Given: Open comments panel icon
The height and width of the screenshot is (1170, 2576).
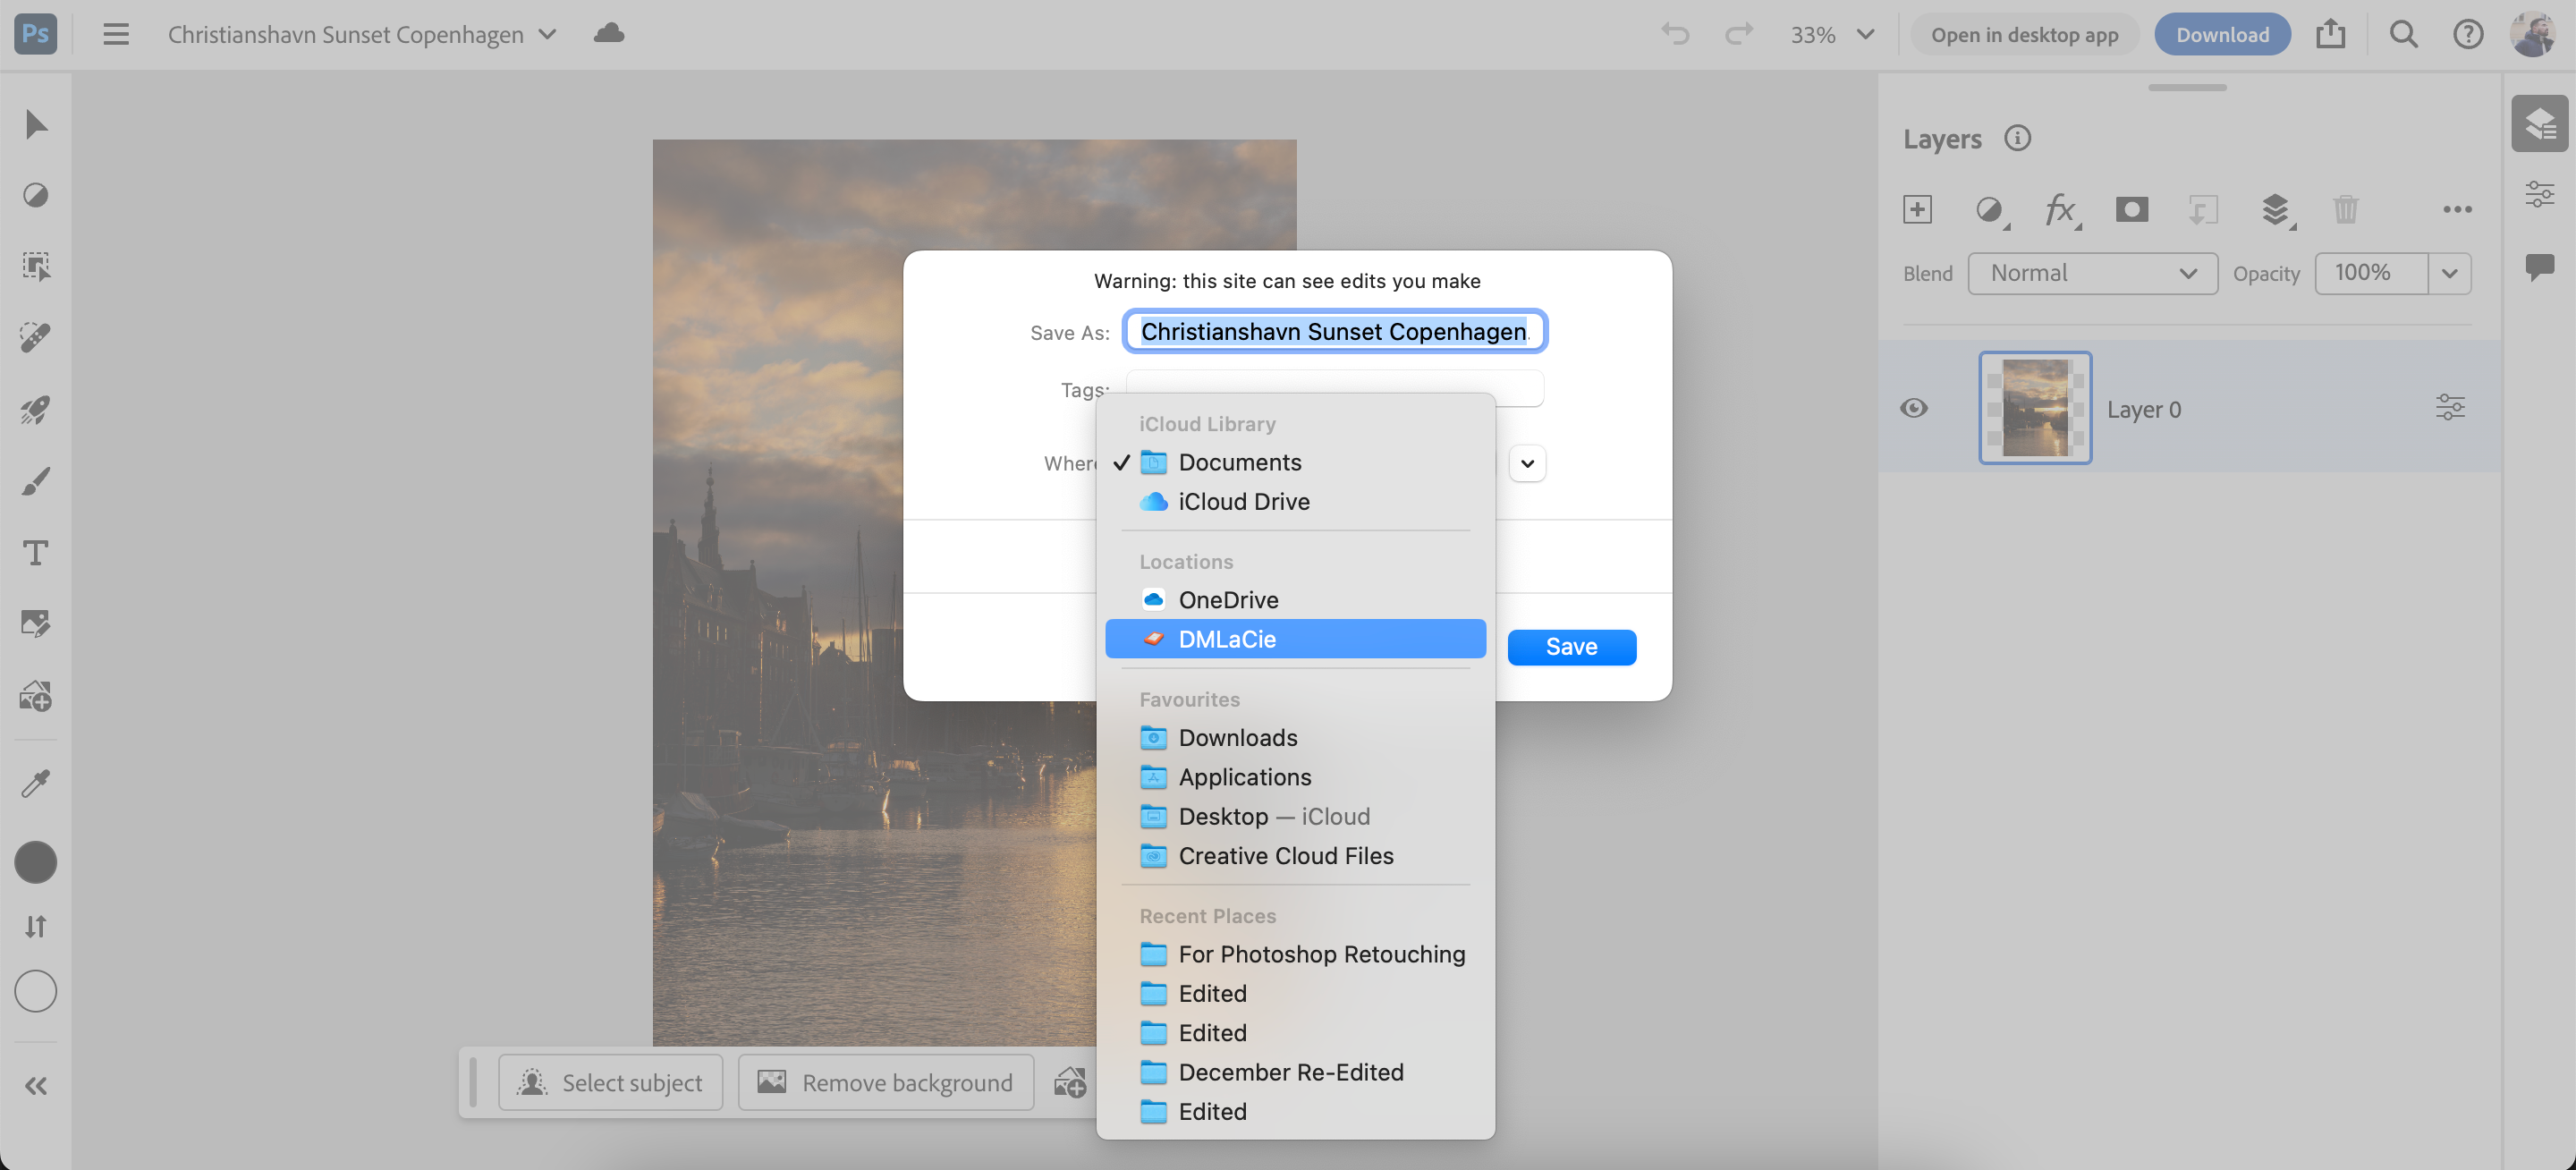Looking at the screenshot, I should pyautogui.click(x=2539, y=266).
